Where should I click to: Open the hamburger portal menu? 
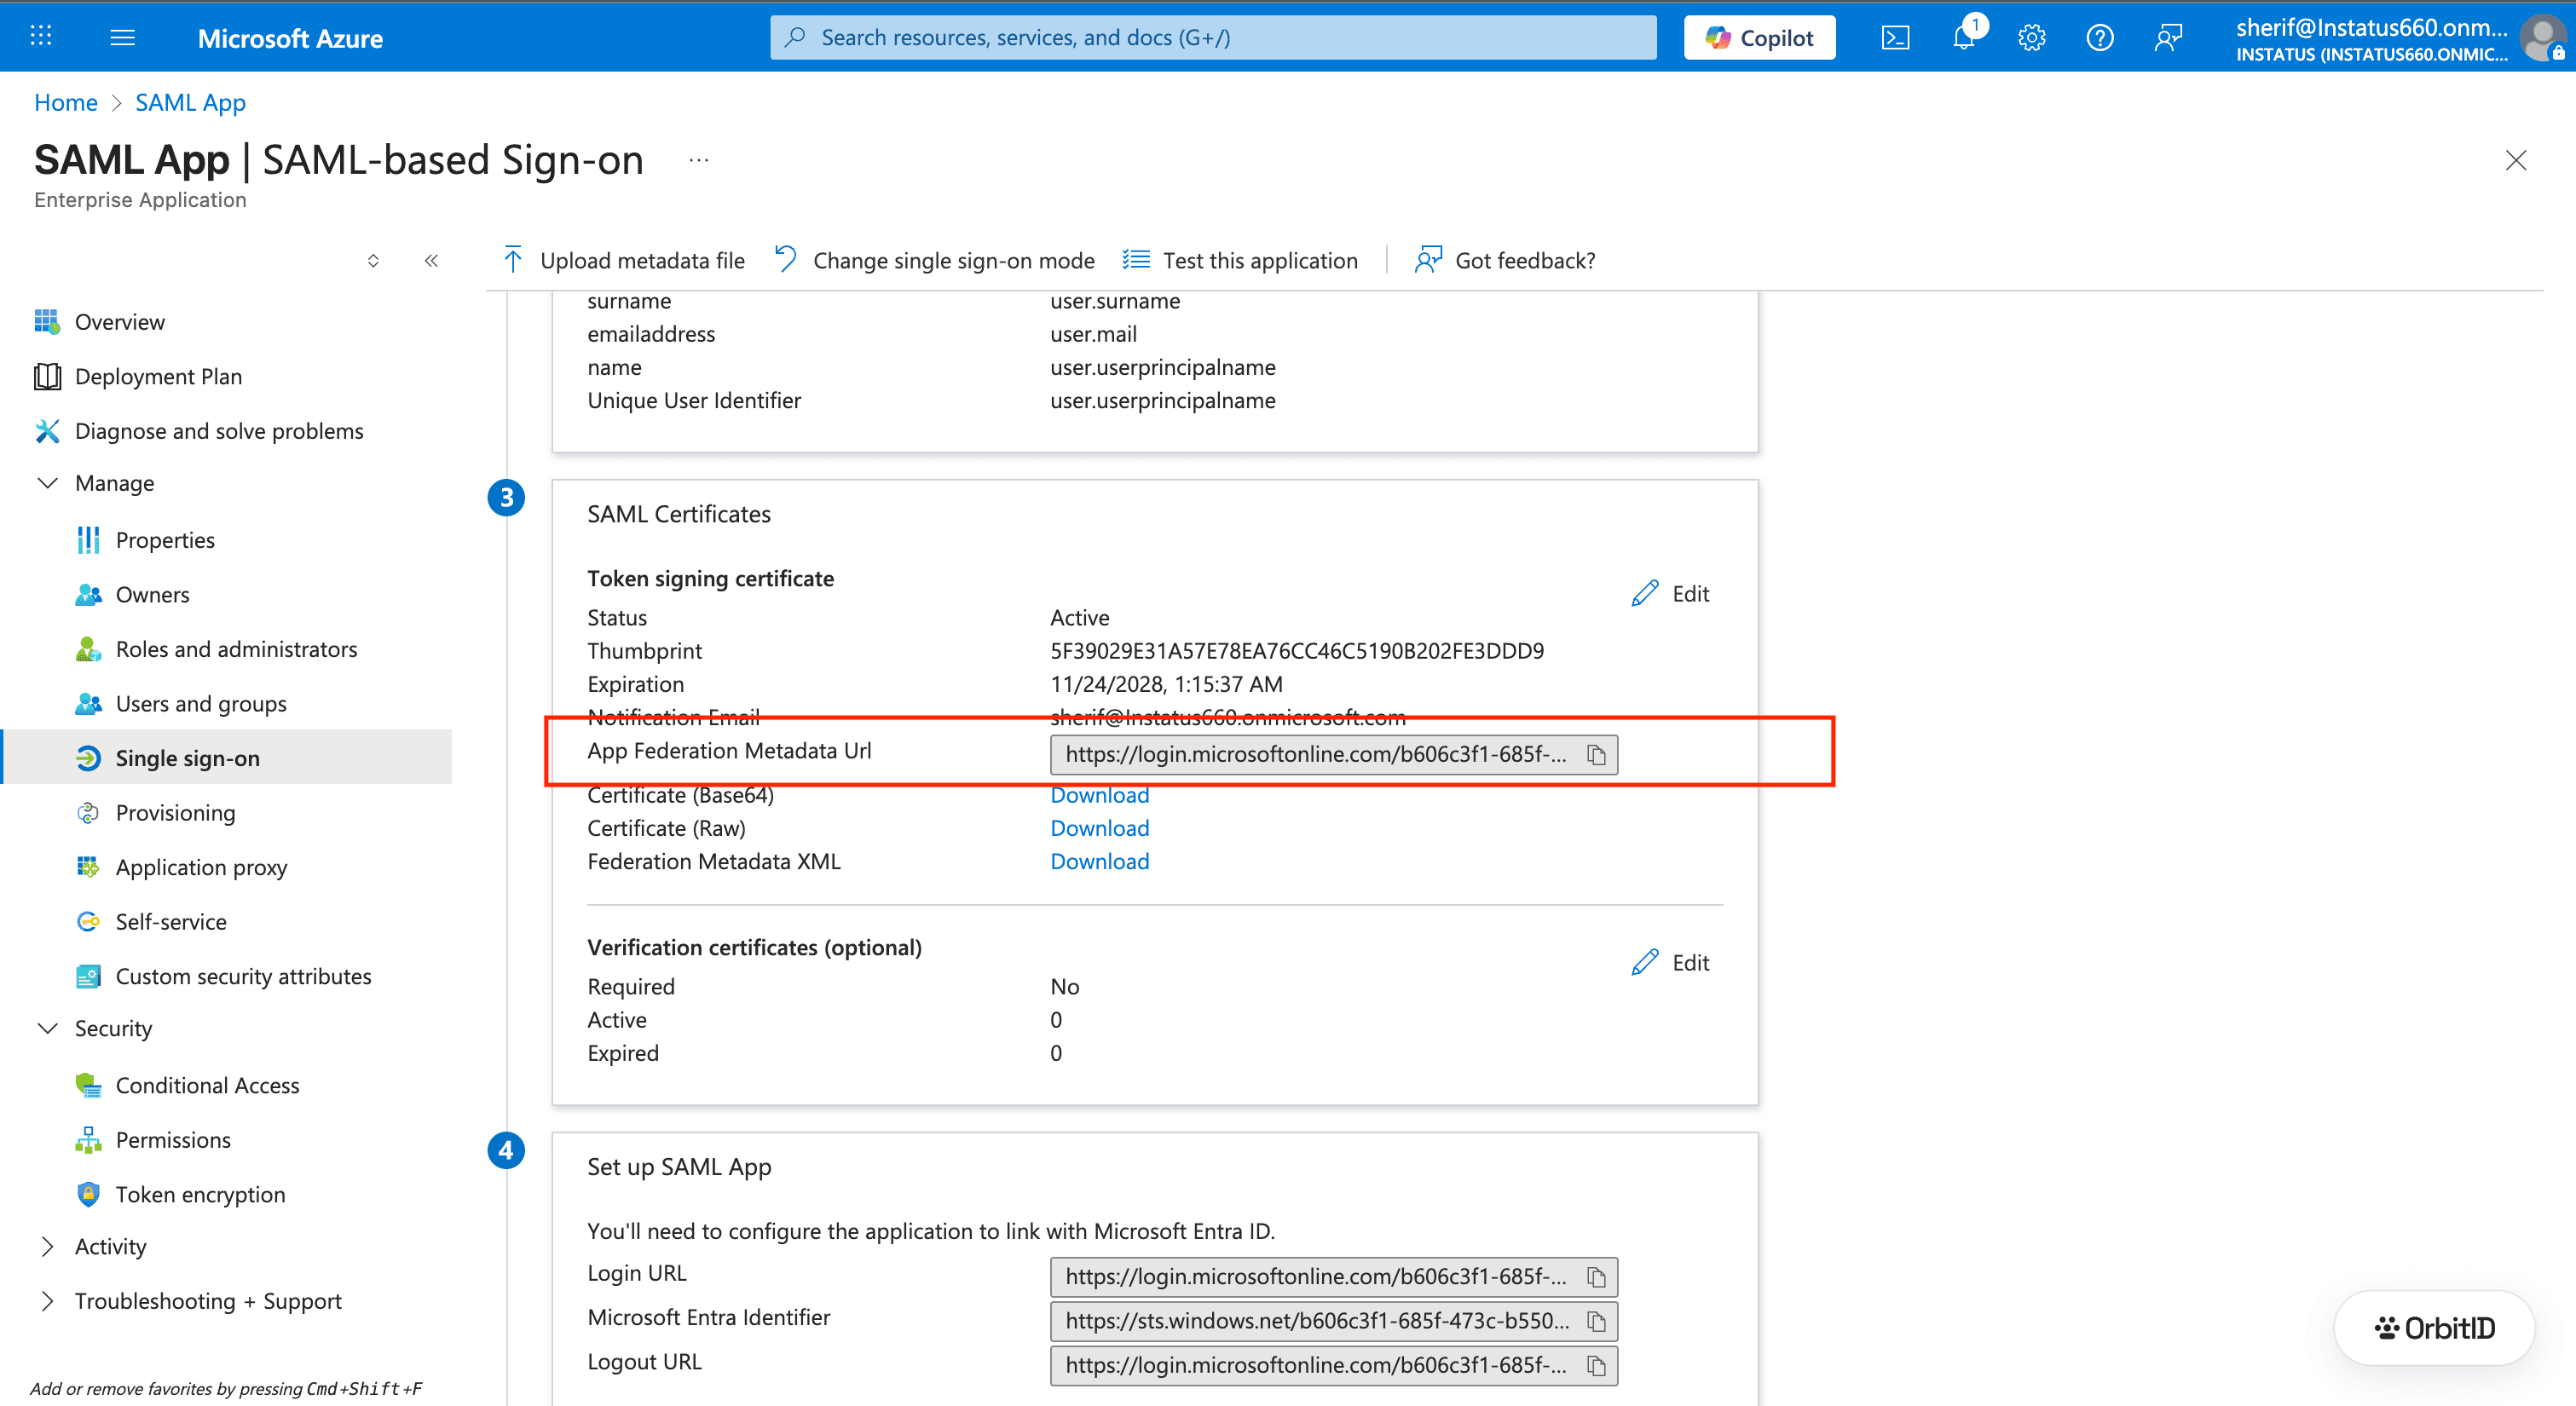pyautogui.click(x=122, y=37)
